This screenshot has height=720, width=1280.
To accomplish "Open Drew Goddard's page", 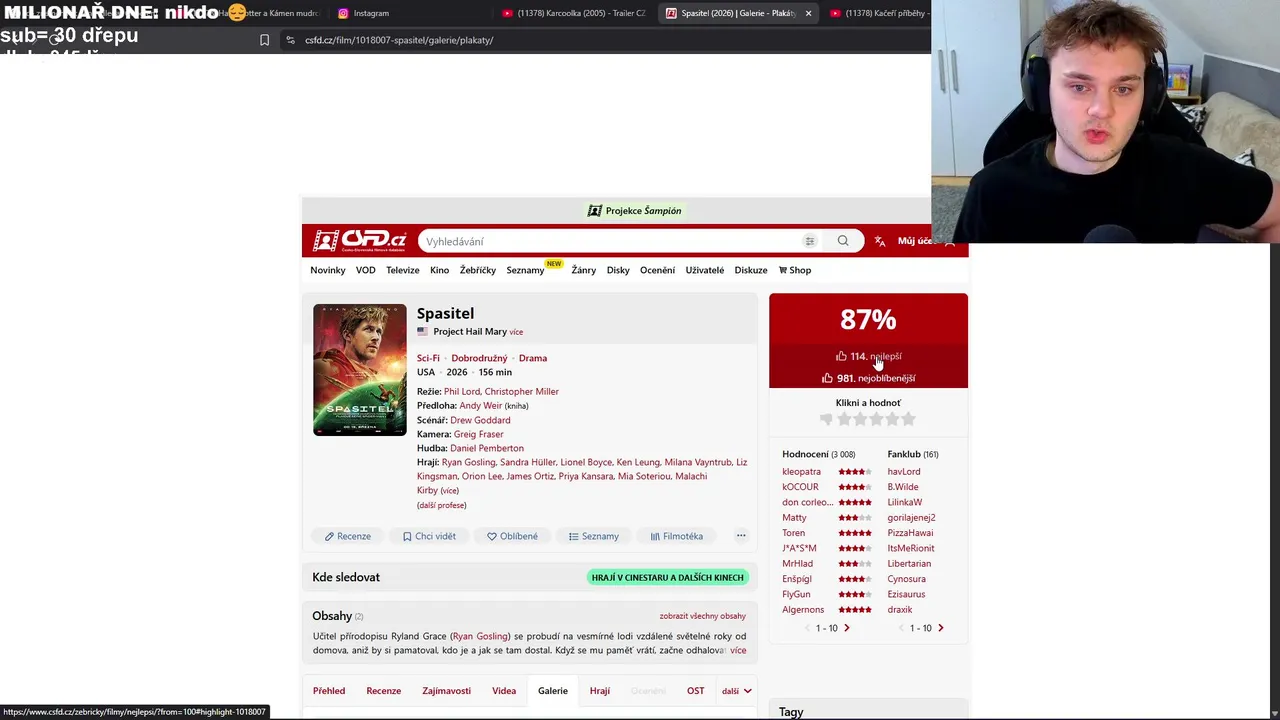I will pyautogui.click(x=480, y=420).
